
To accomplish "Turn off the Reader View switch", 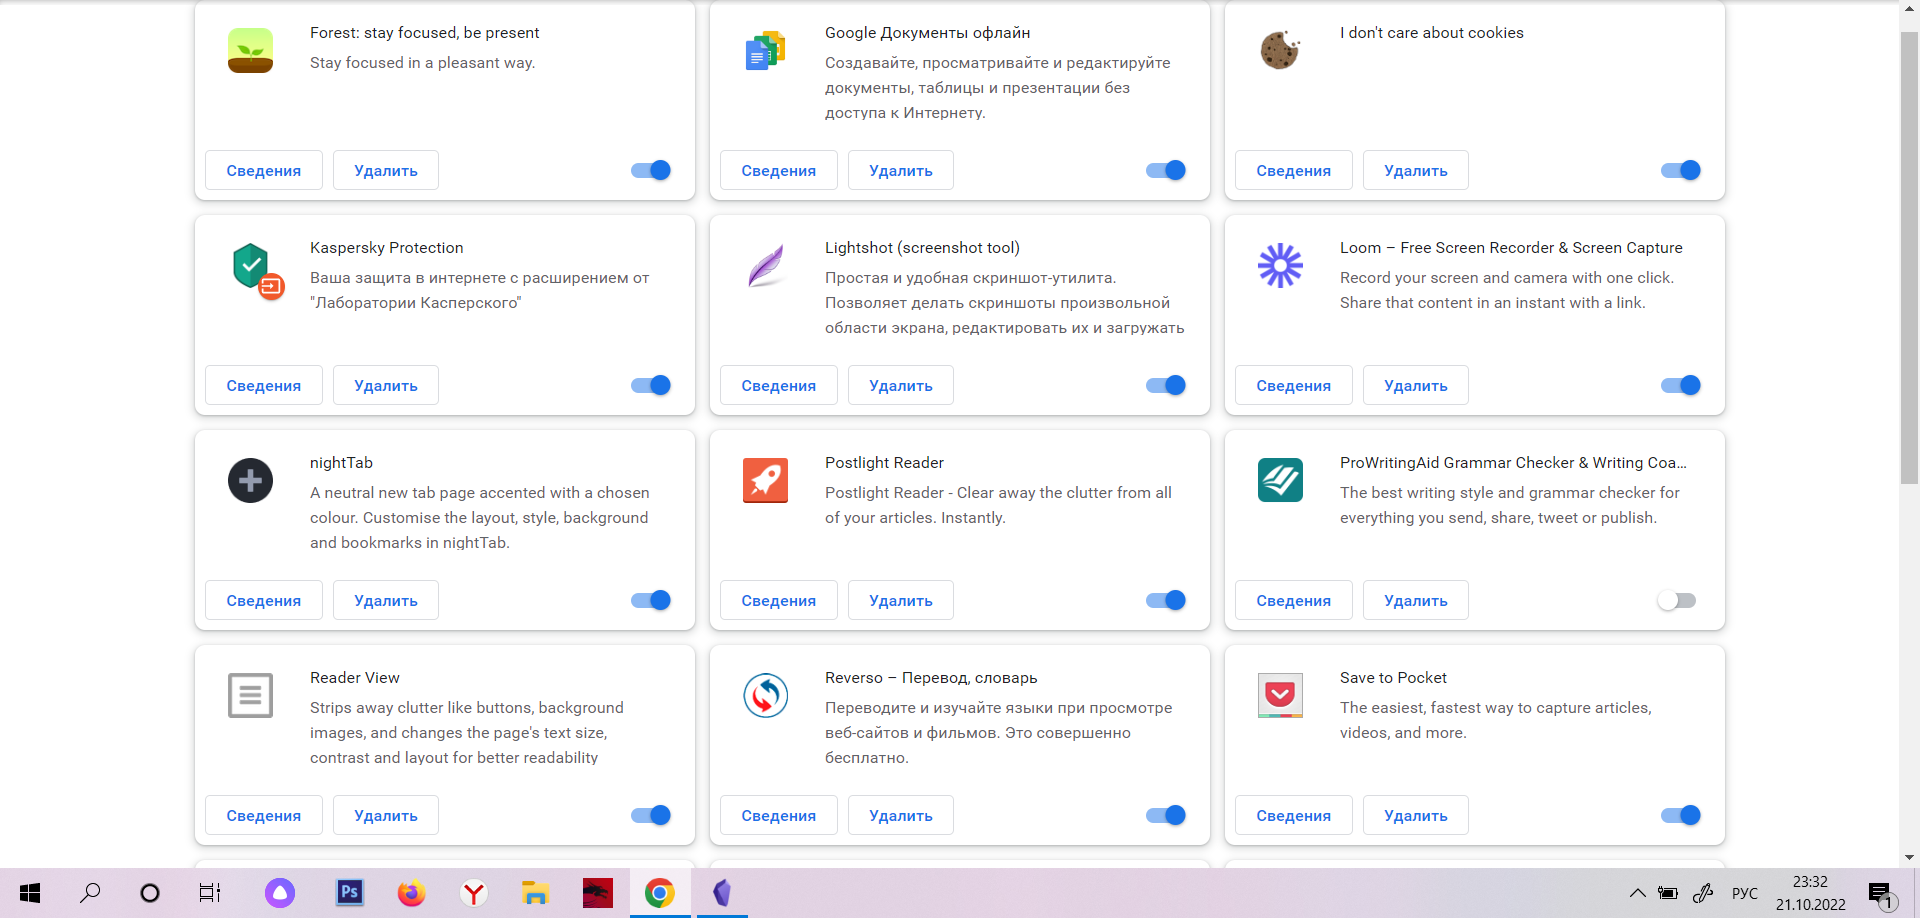I will [x=651, y=815].
